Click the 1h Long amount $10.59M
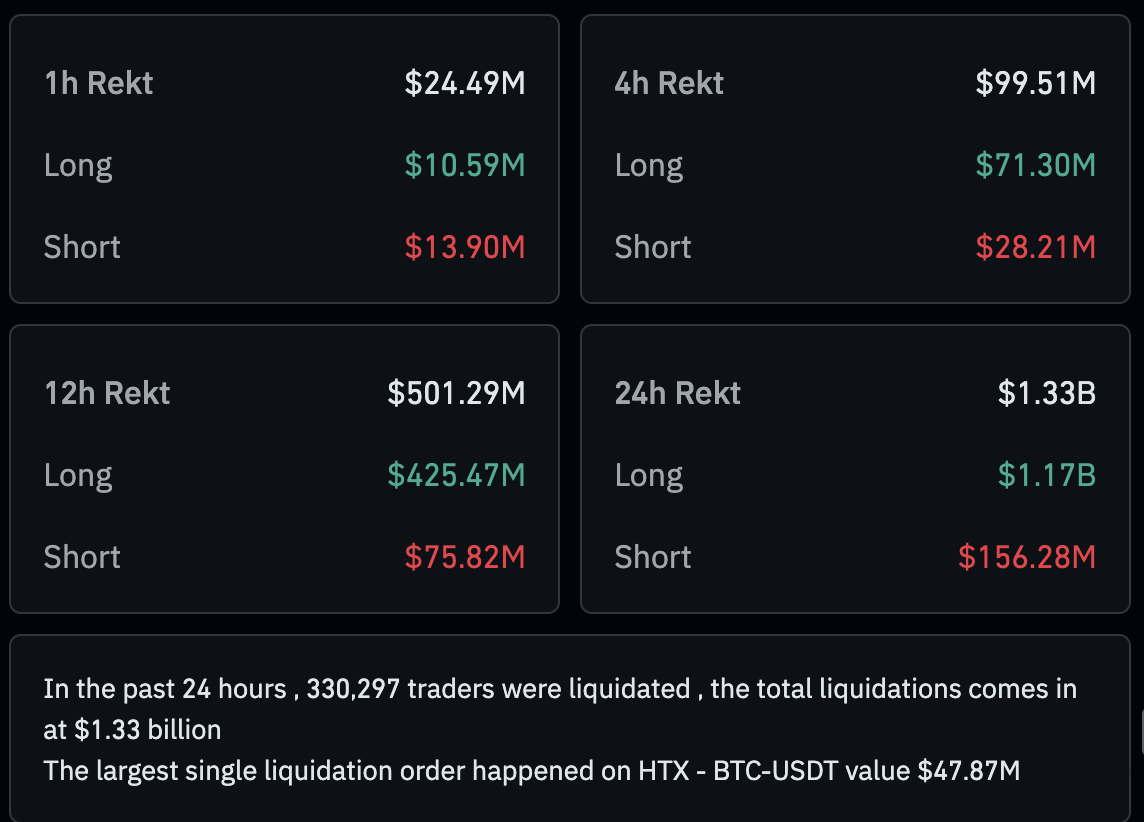1144x822 pixels. 465,165
